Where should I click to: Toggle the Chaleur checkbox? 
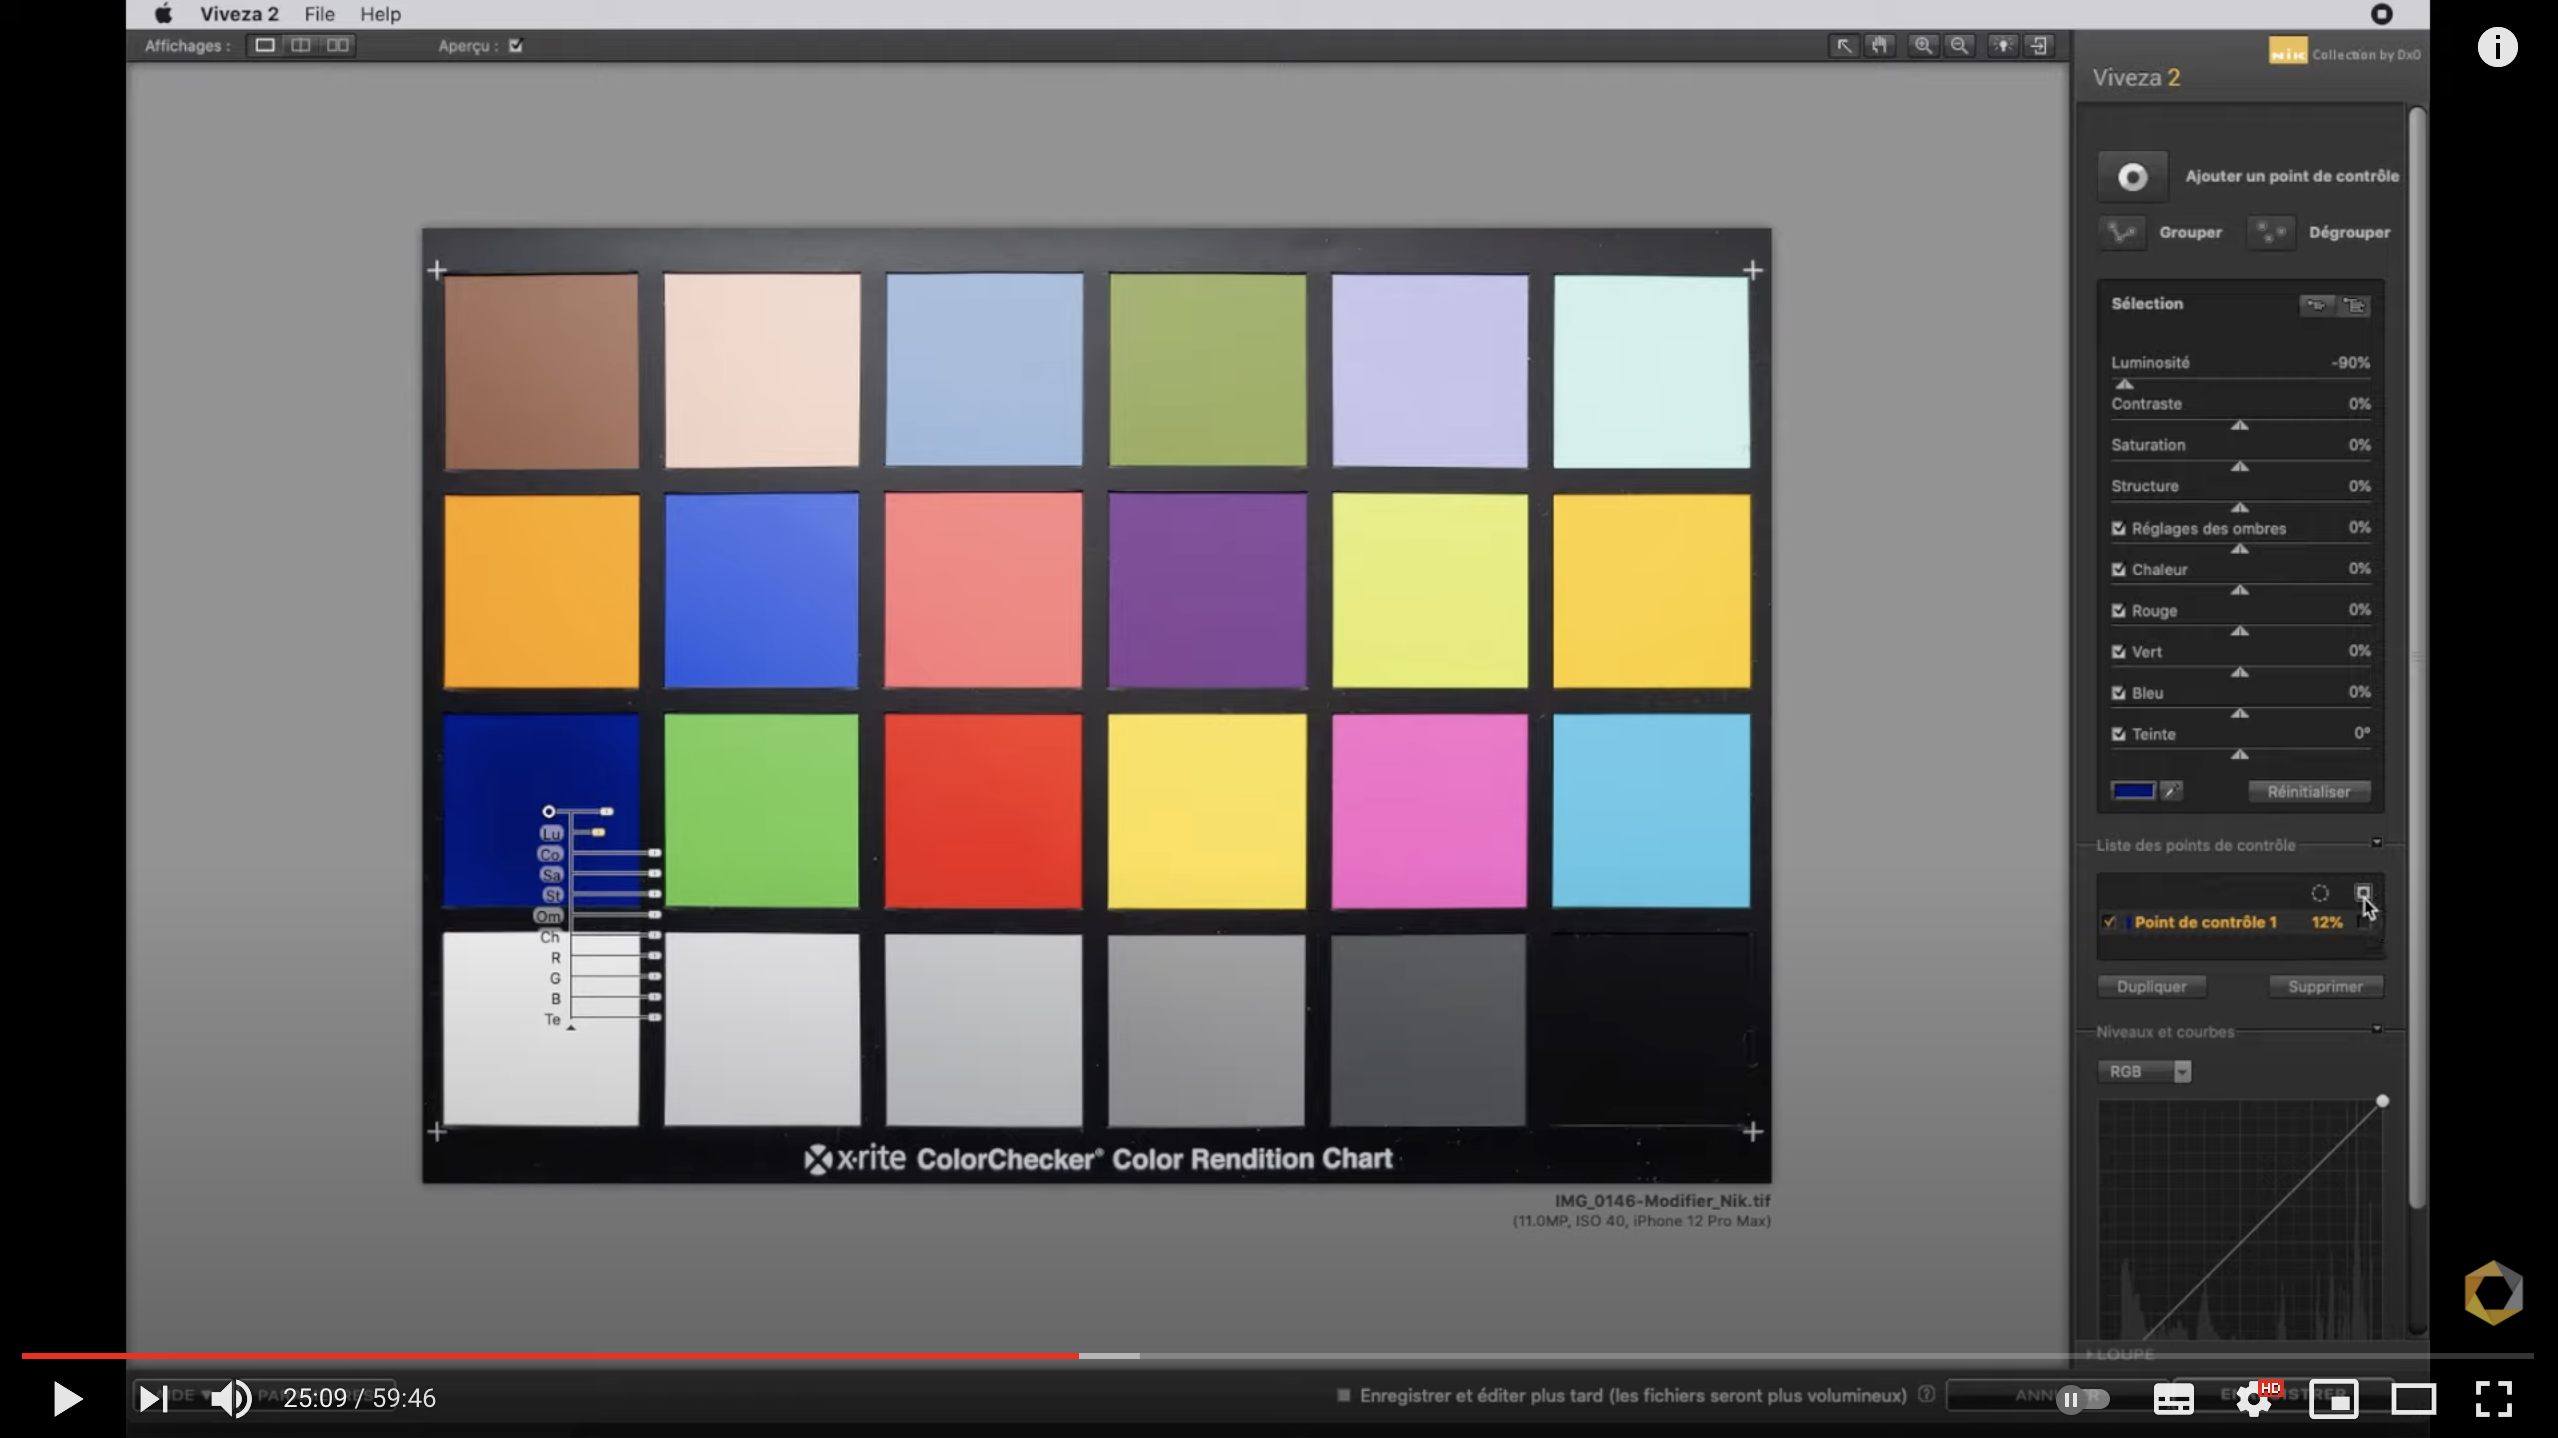click(2118, 569)
